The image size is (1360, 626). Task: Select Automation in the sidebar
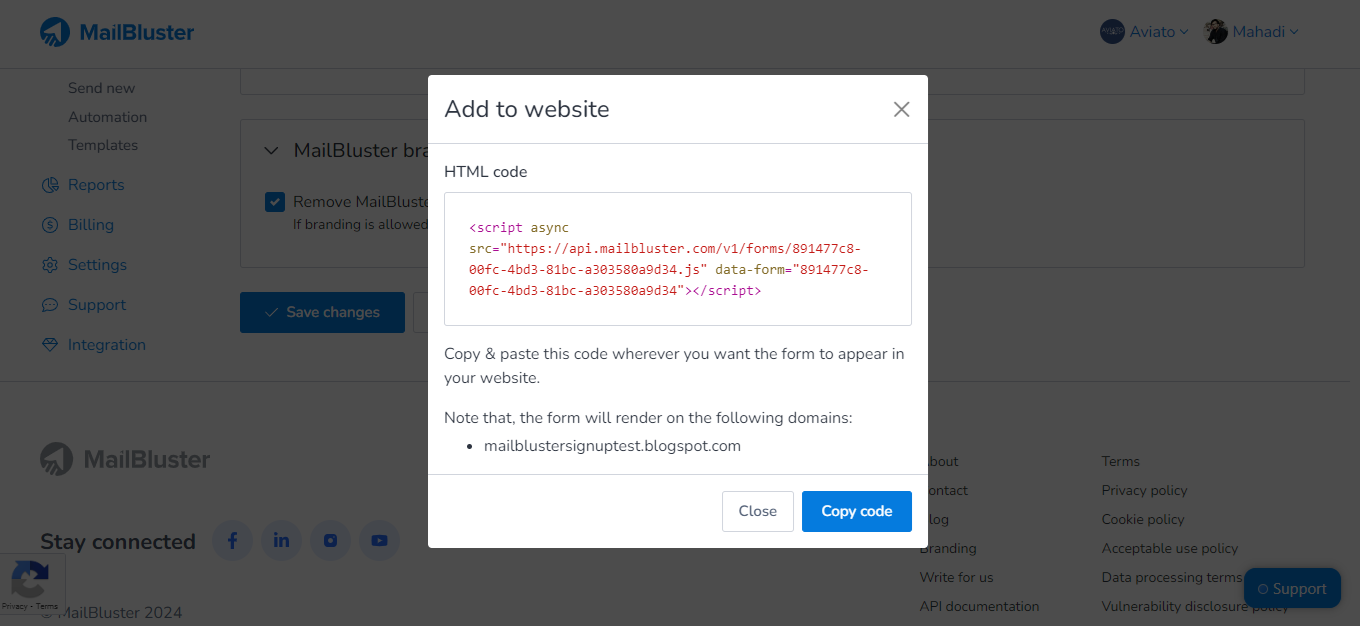coord(107,116)
